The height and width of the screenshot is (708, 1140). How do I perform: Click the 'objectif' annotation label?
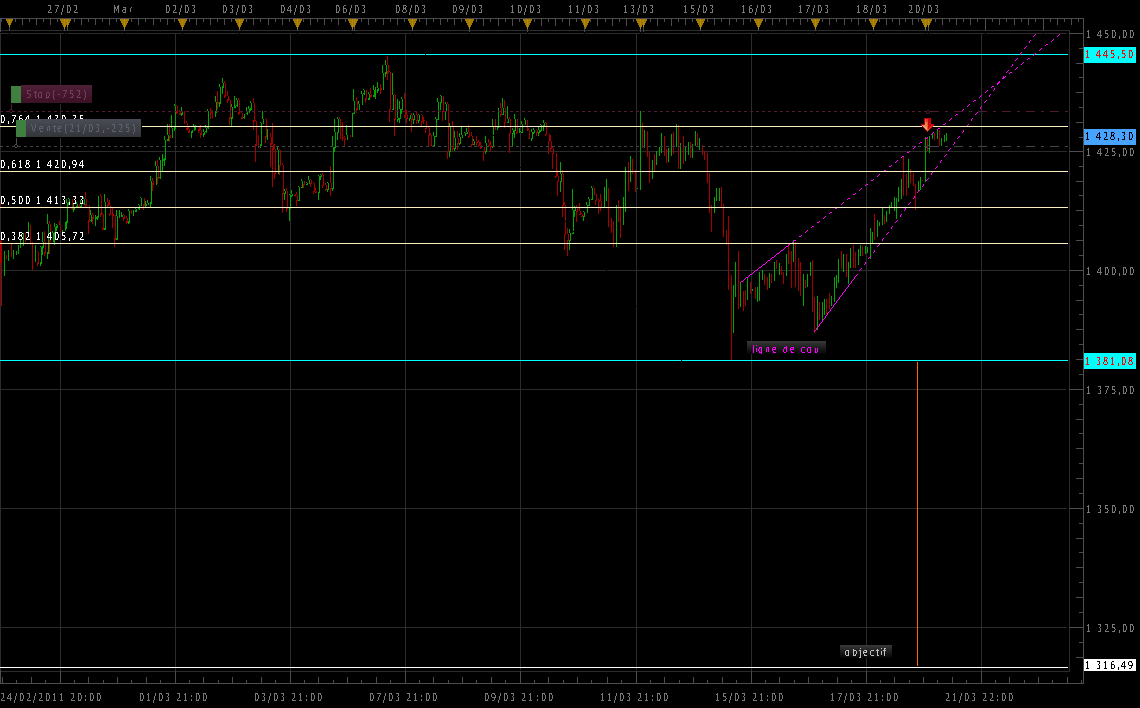[x=865, y=652]
